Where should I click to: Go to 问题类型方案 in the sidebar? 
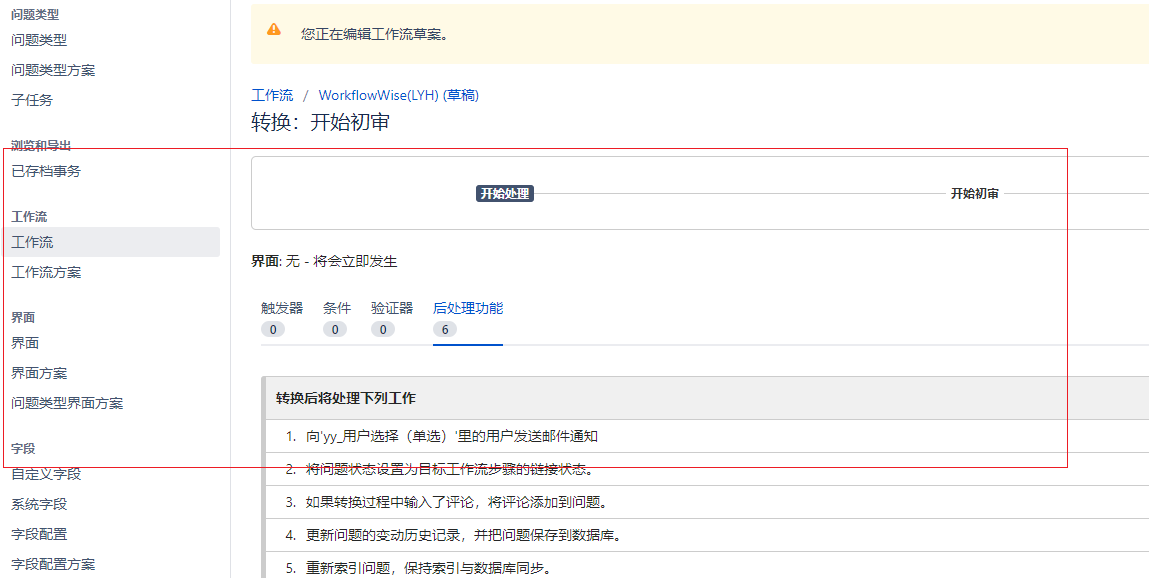[53, 70]
